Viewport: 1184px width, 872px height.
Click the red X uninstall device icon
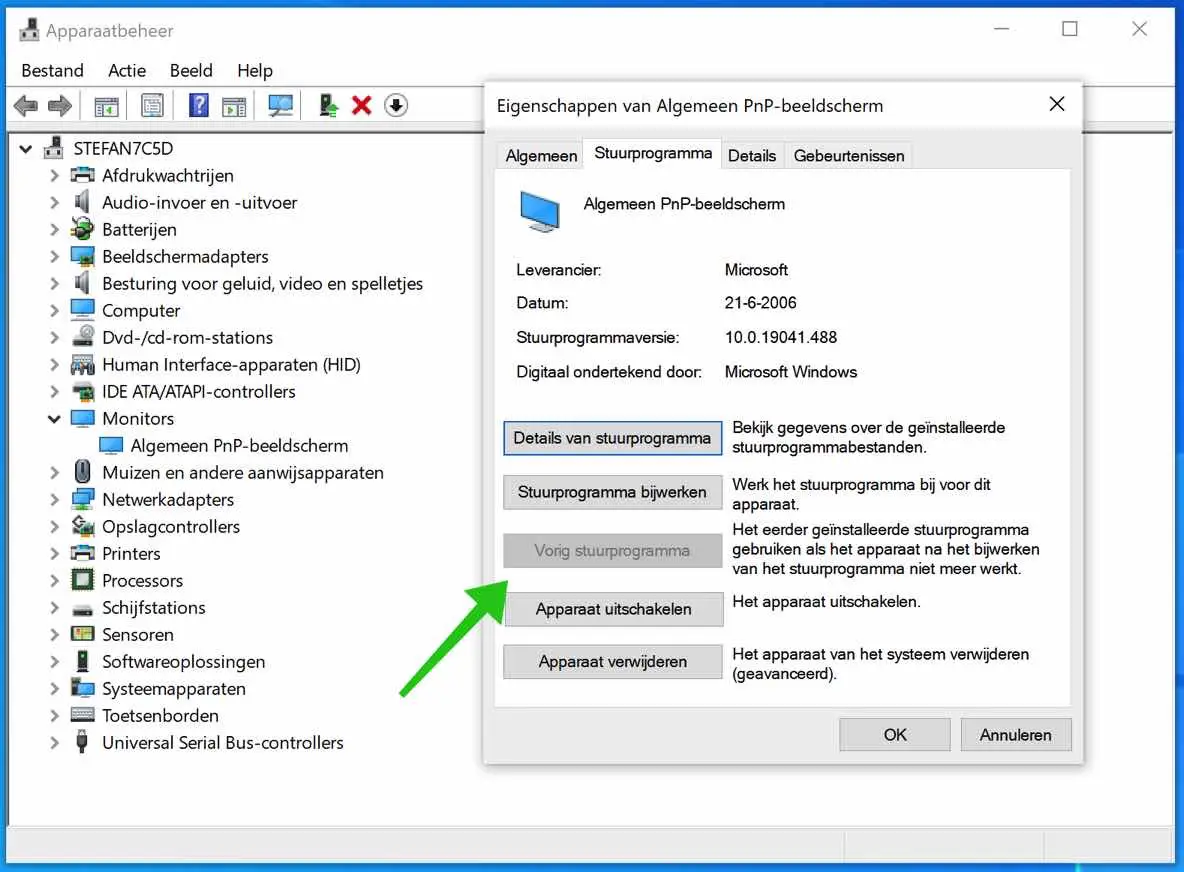pyautogui.click(x=362, y=106)
